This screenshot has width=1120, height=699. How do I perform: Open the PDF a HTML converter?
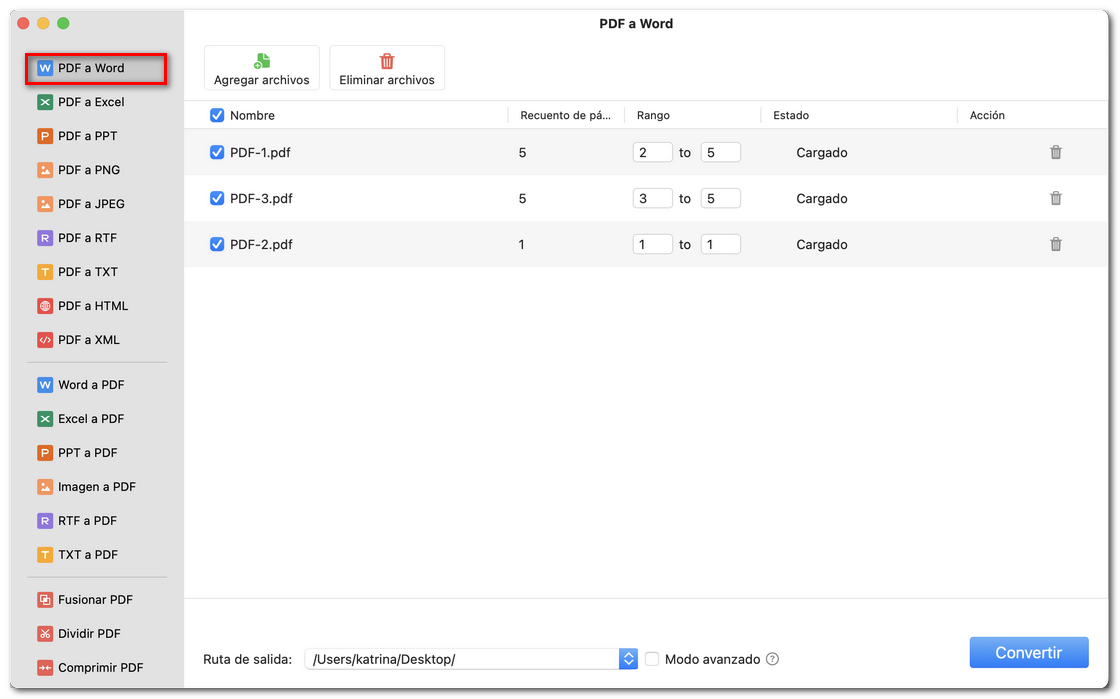(93, 306)
